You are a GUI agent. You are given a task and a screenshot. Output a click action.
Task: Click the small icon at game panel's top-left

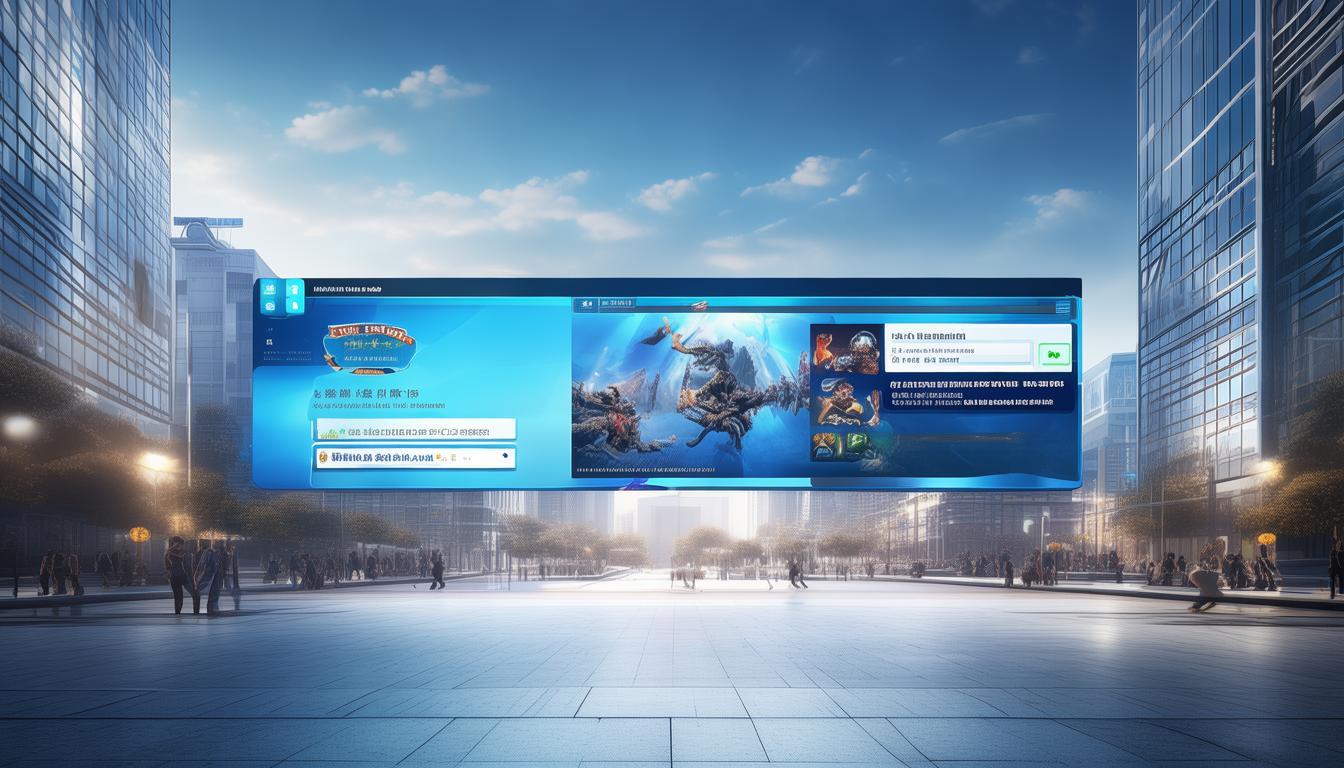click(x=588, y=303)
